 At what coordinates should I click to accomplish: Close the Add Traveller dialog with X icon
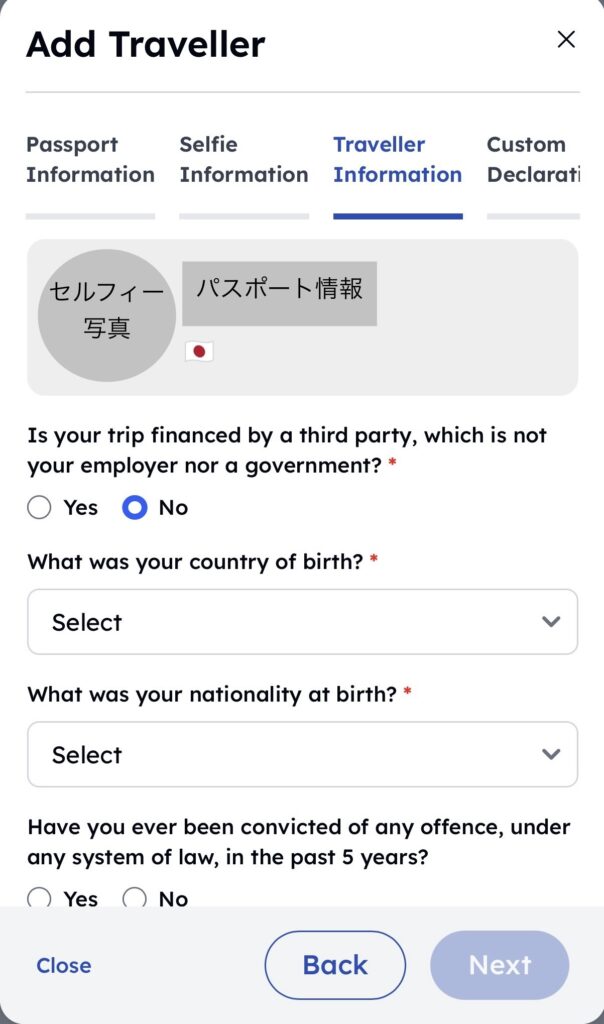[x=566, y=40]
